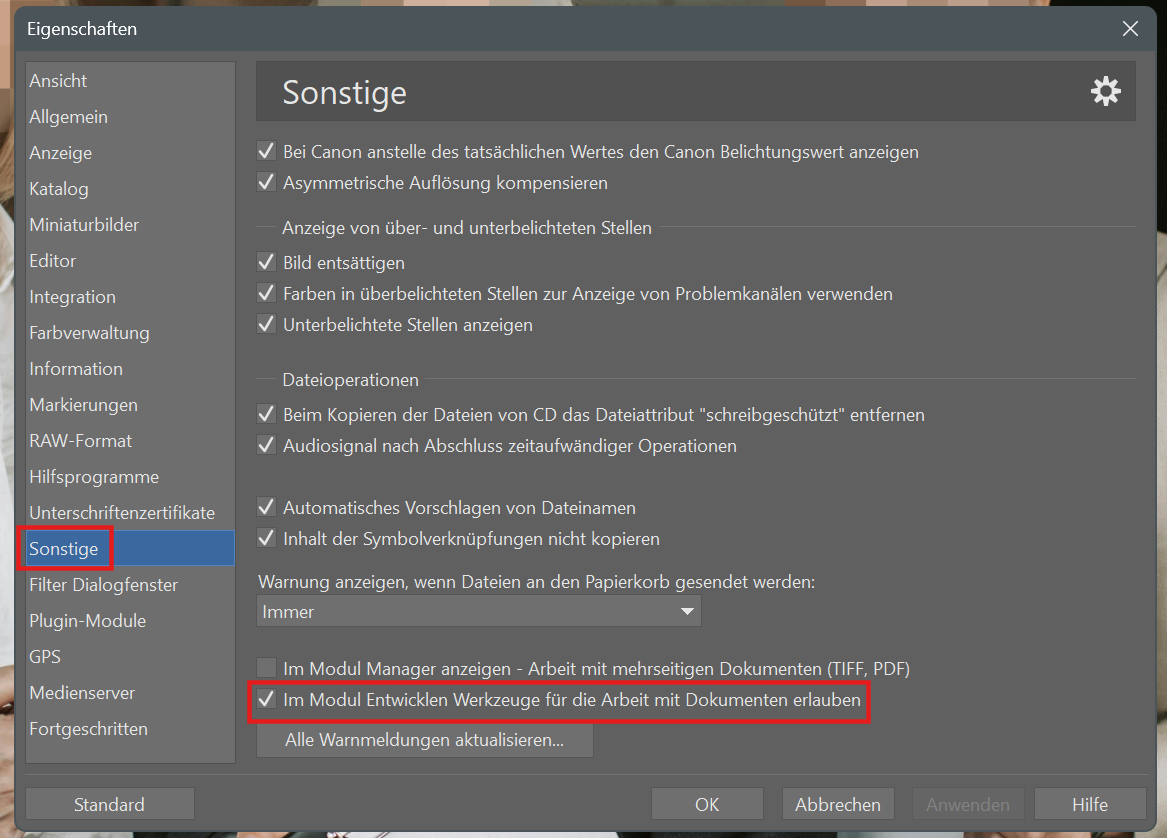This screenshot has height=838, width=1167.
Task: Confirm changes by clicking OK
Action: 707,803
